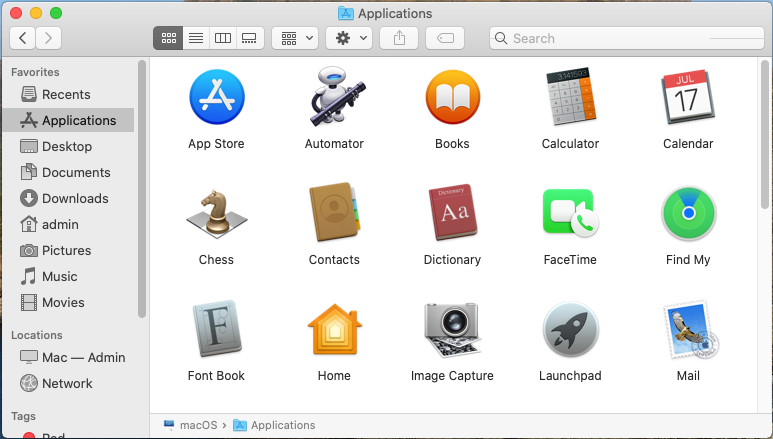
Task: Select the Launchpad rocket icon
Action: tap(569, 329)
